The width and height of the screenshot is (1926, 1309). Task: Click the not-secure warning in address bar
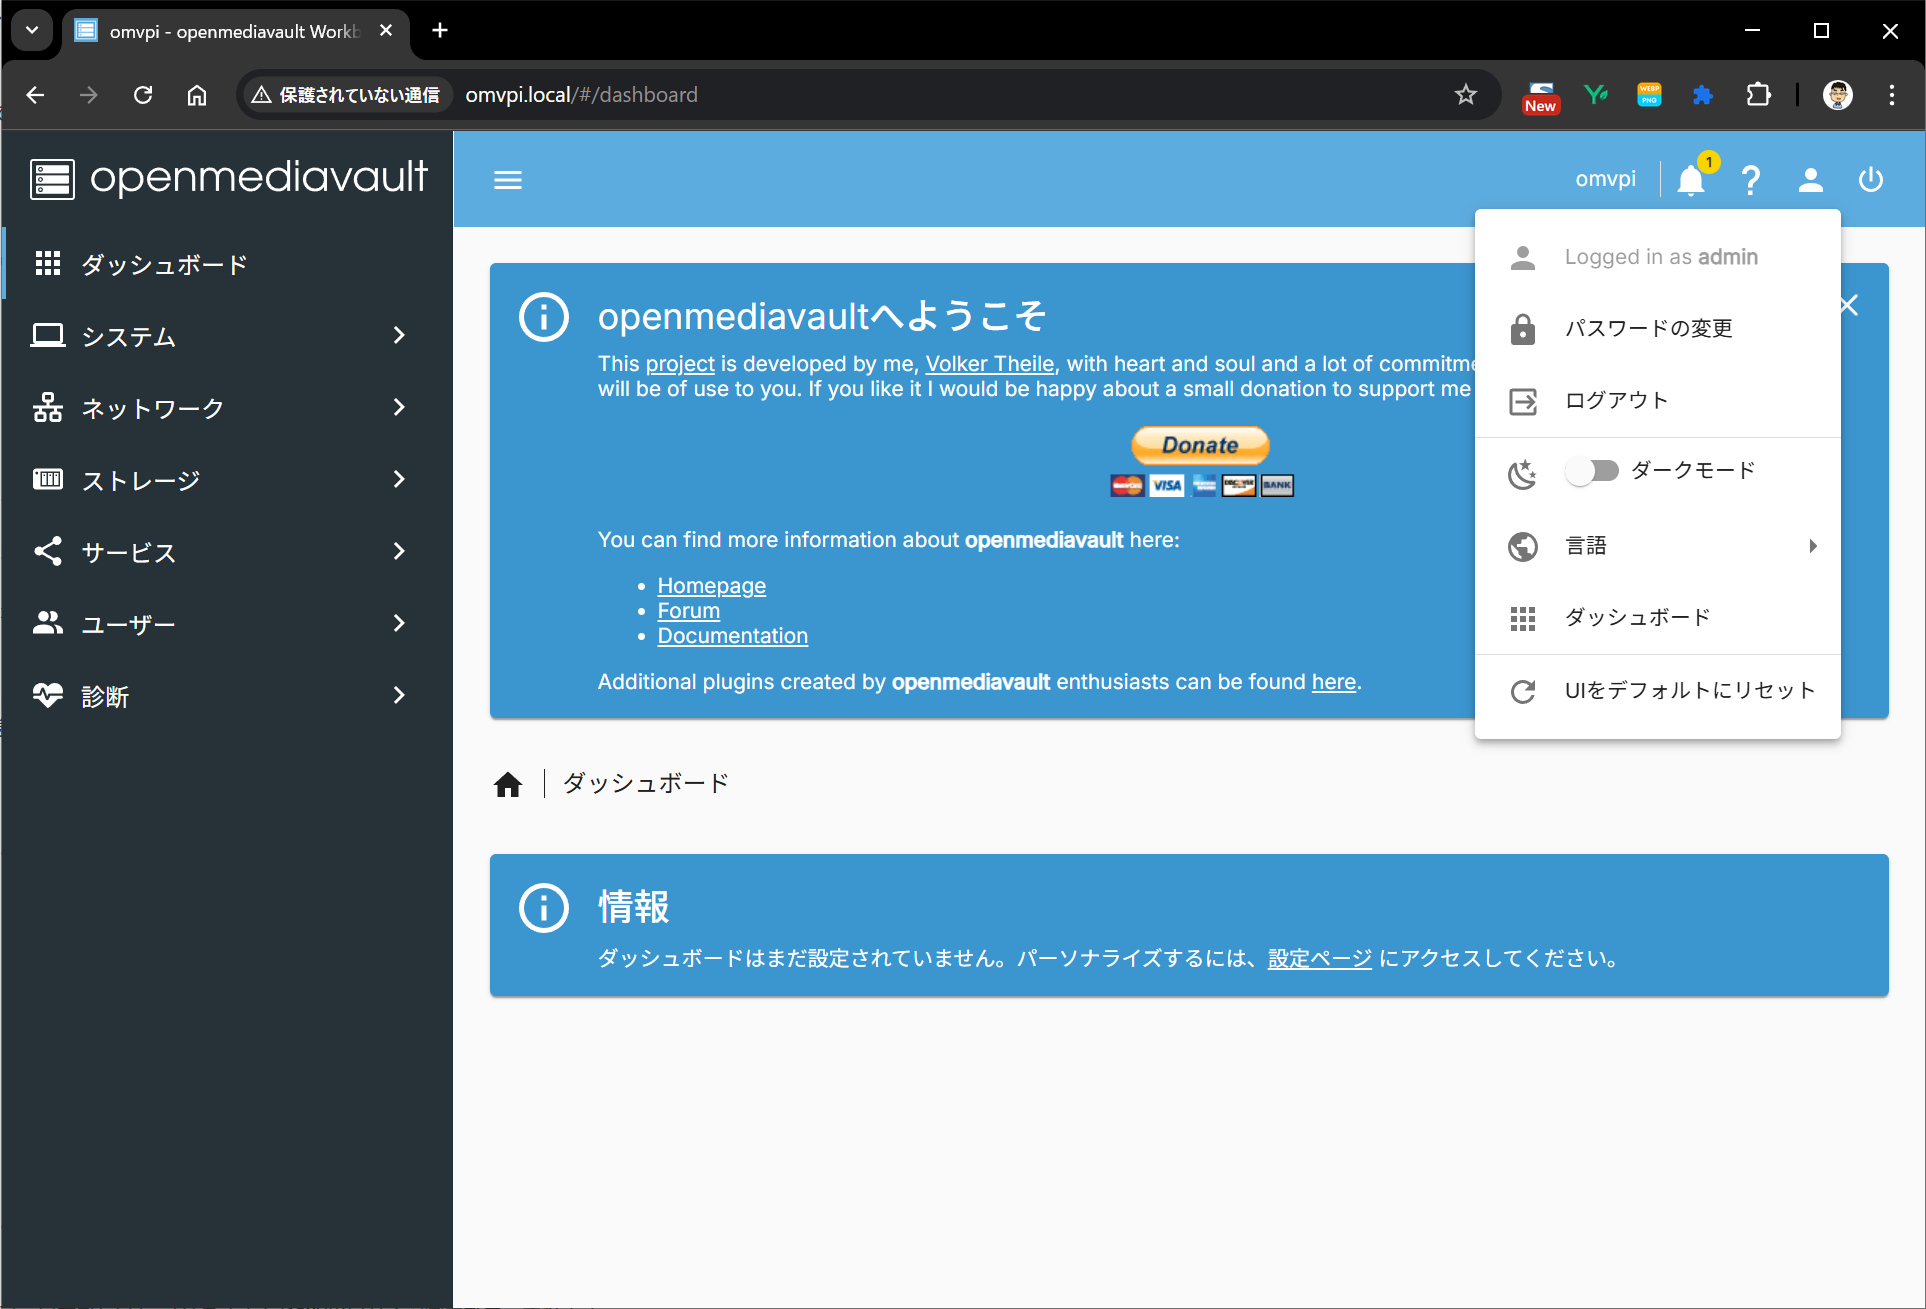pos(346,95)
